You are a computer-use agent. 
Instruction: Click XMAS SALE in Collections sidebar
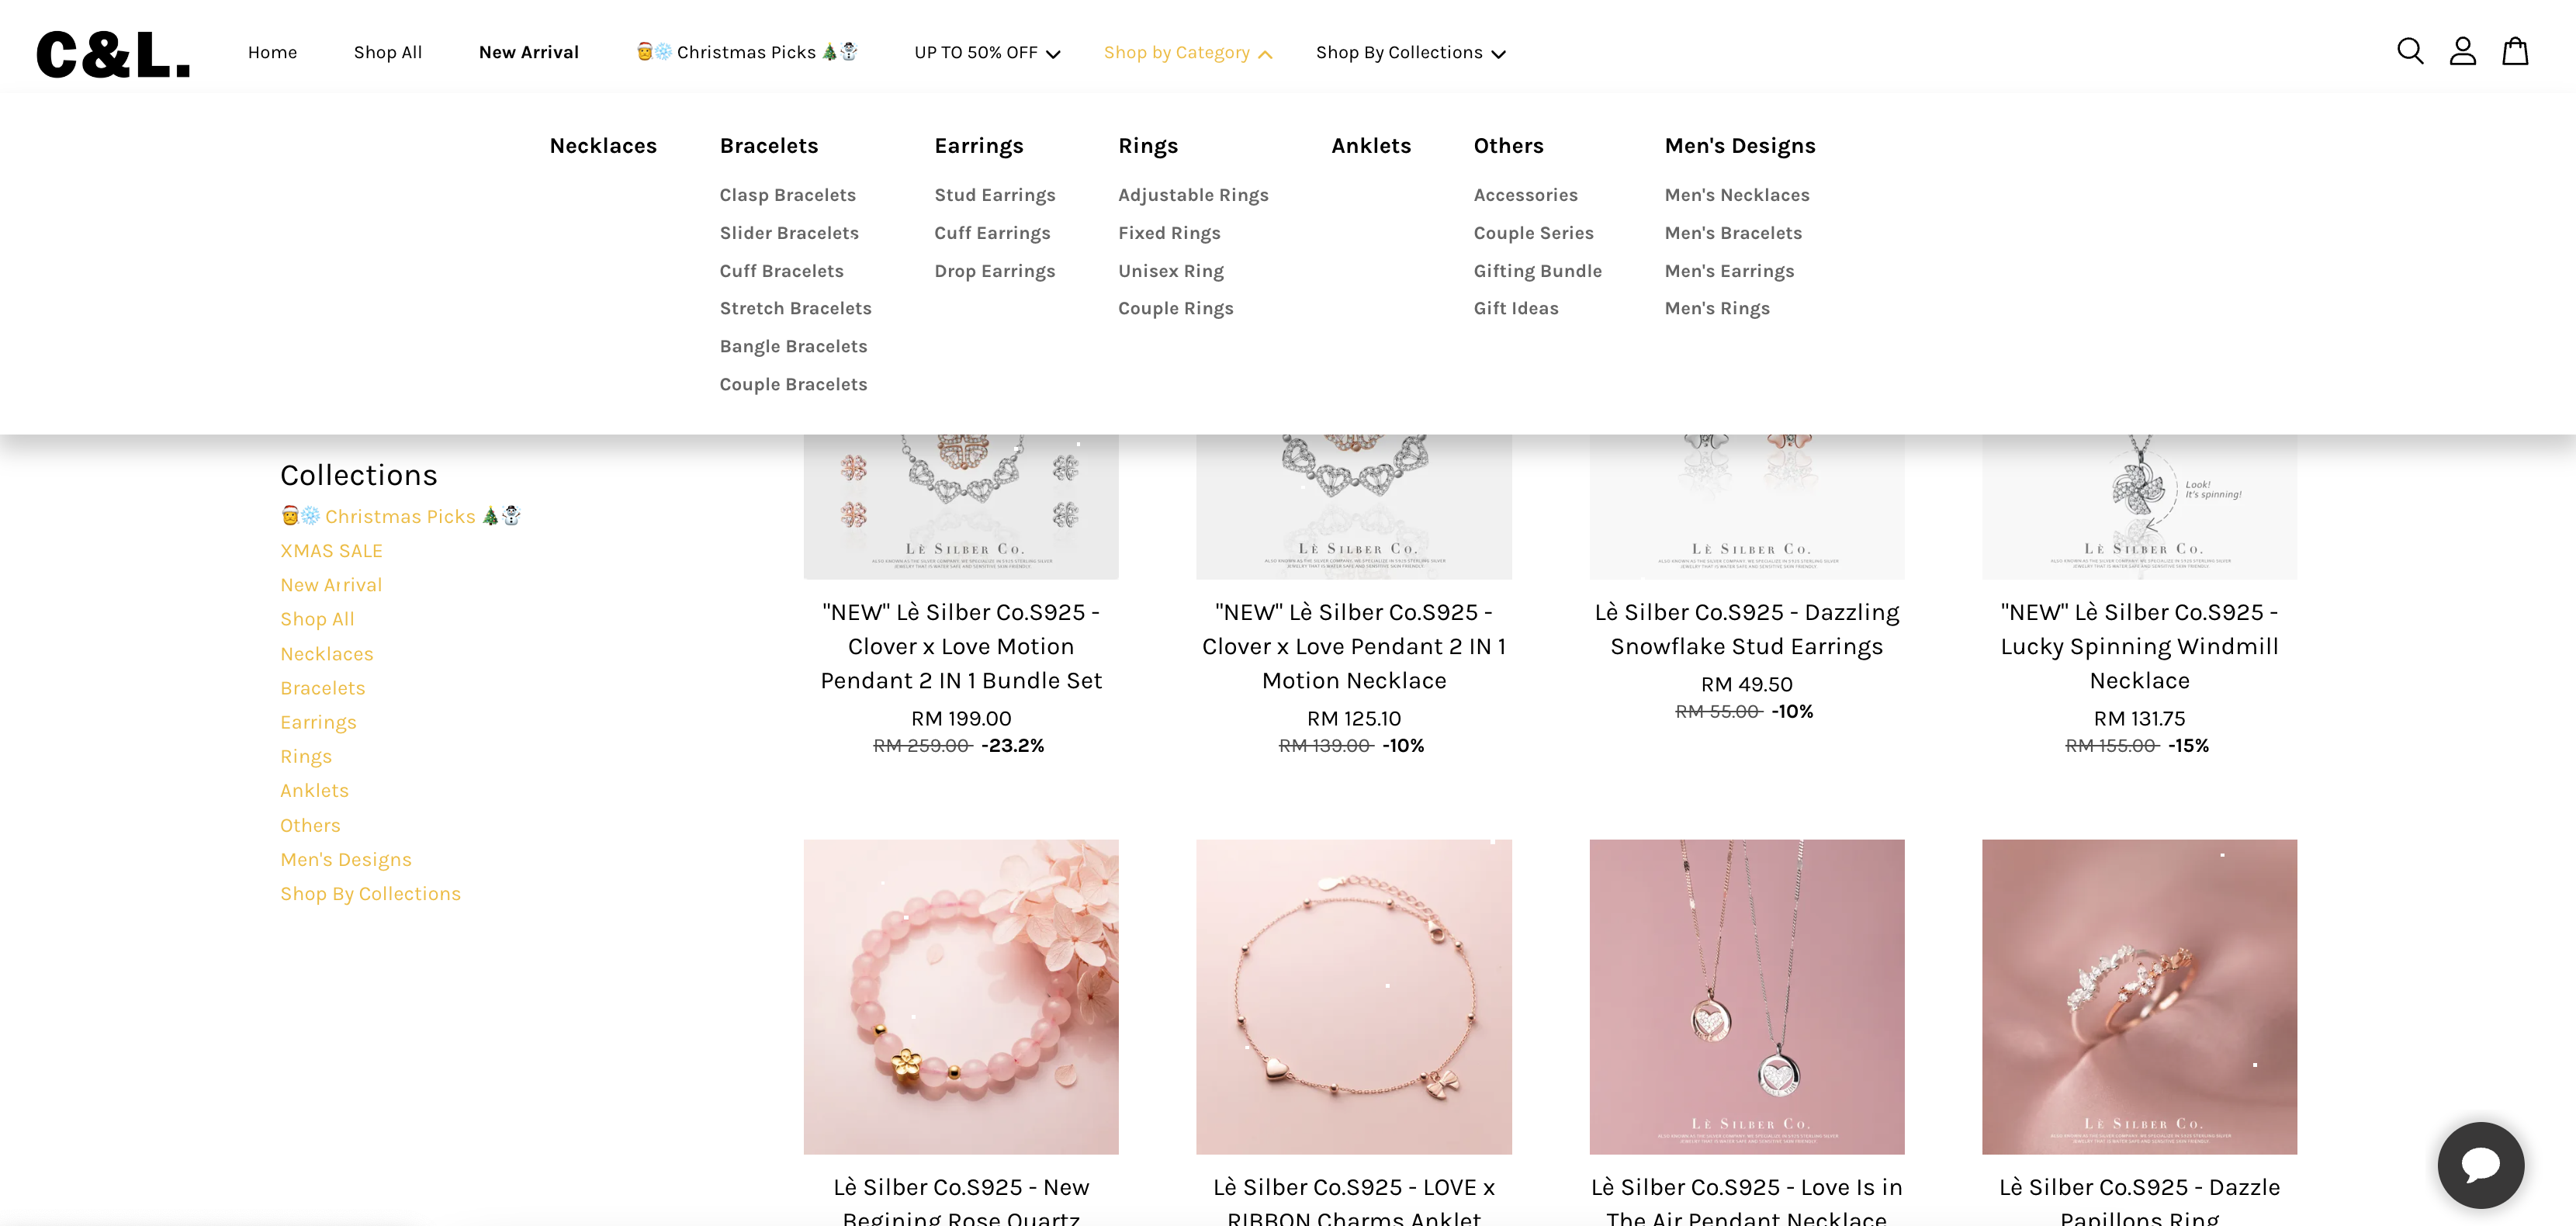point(331,551)
